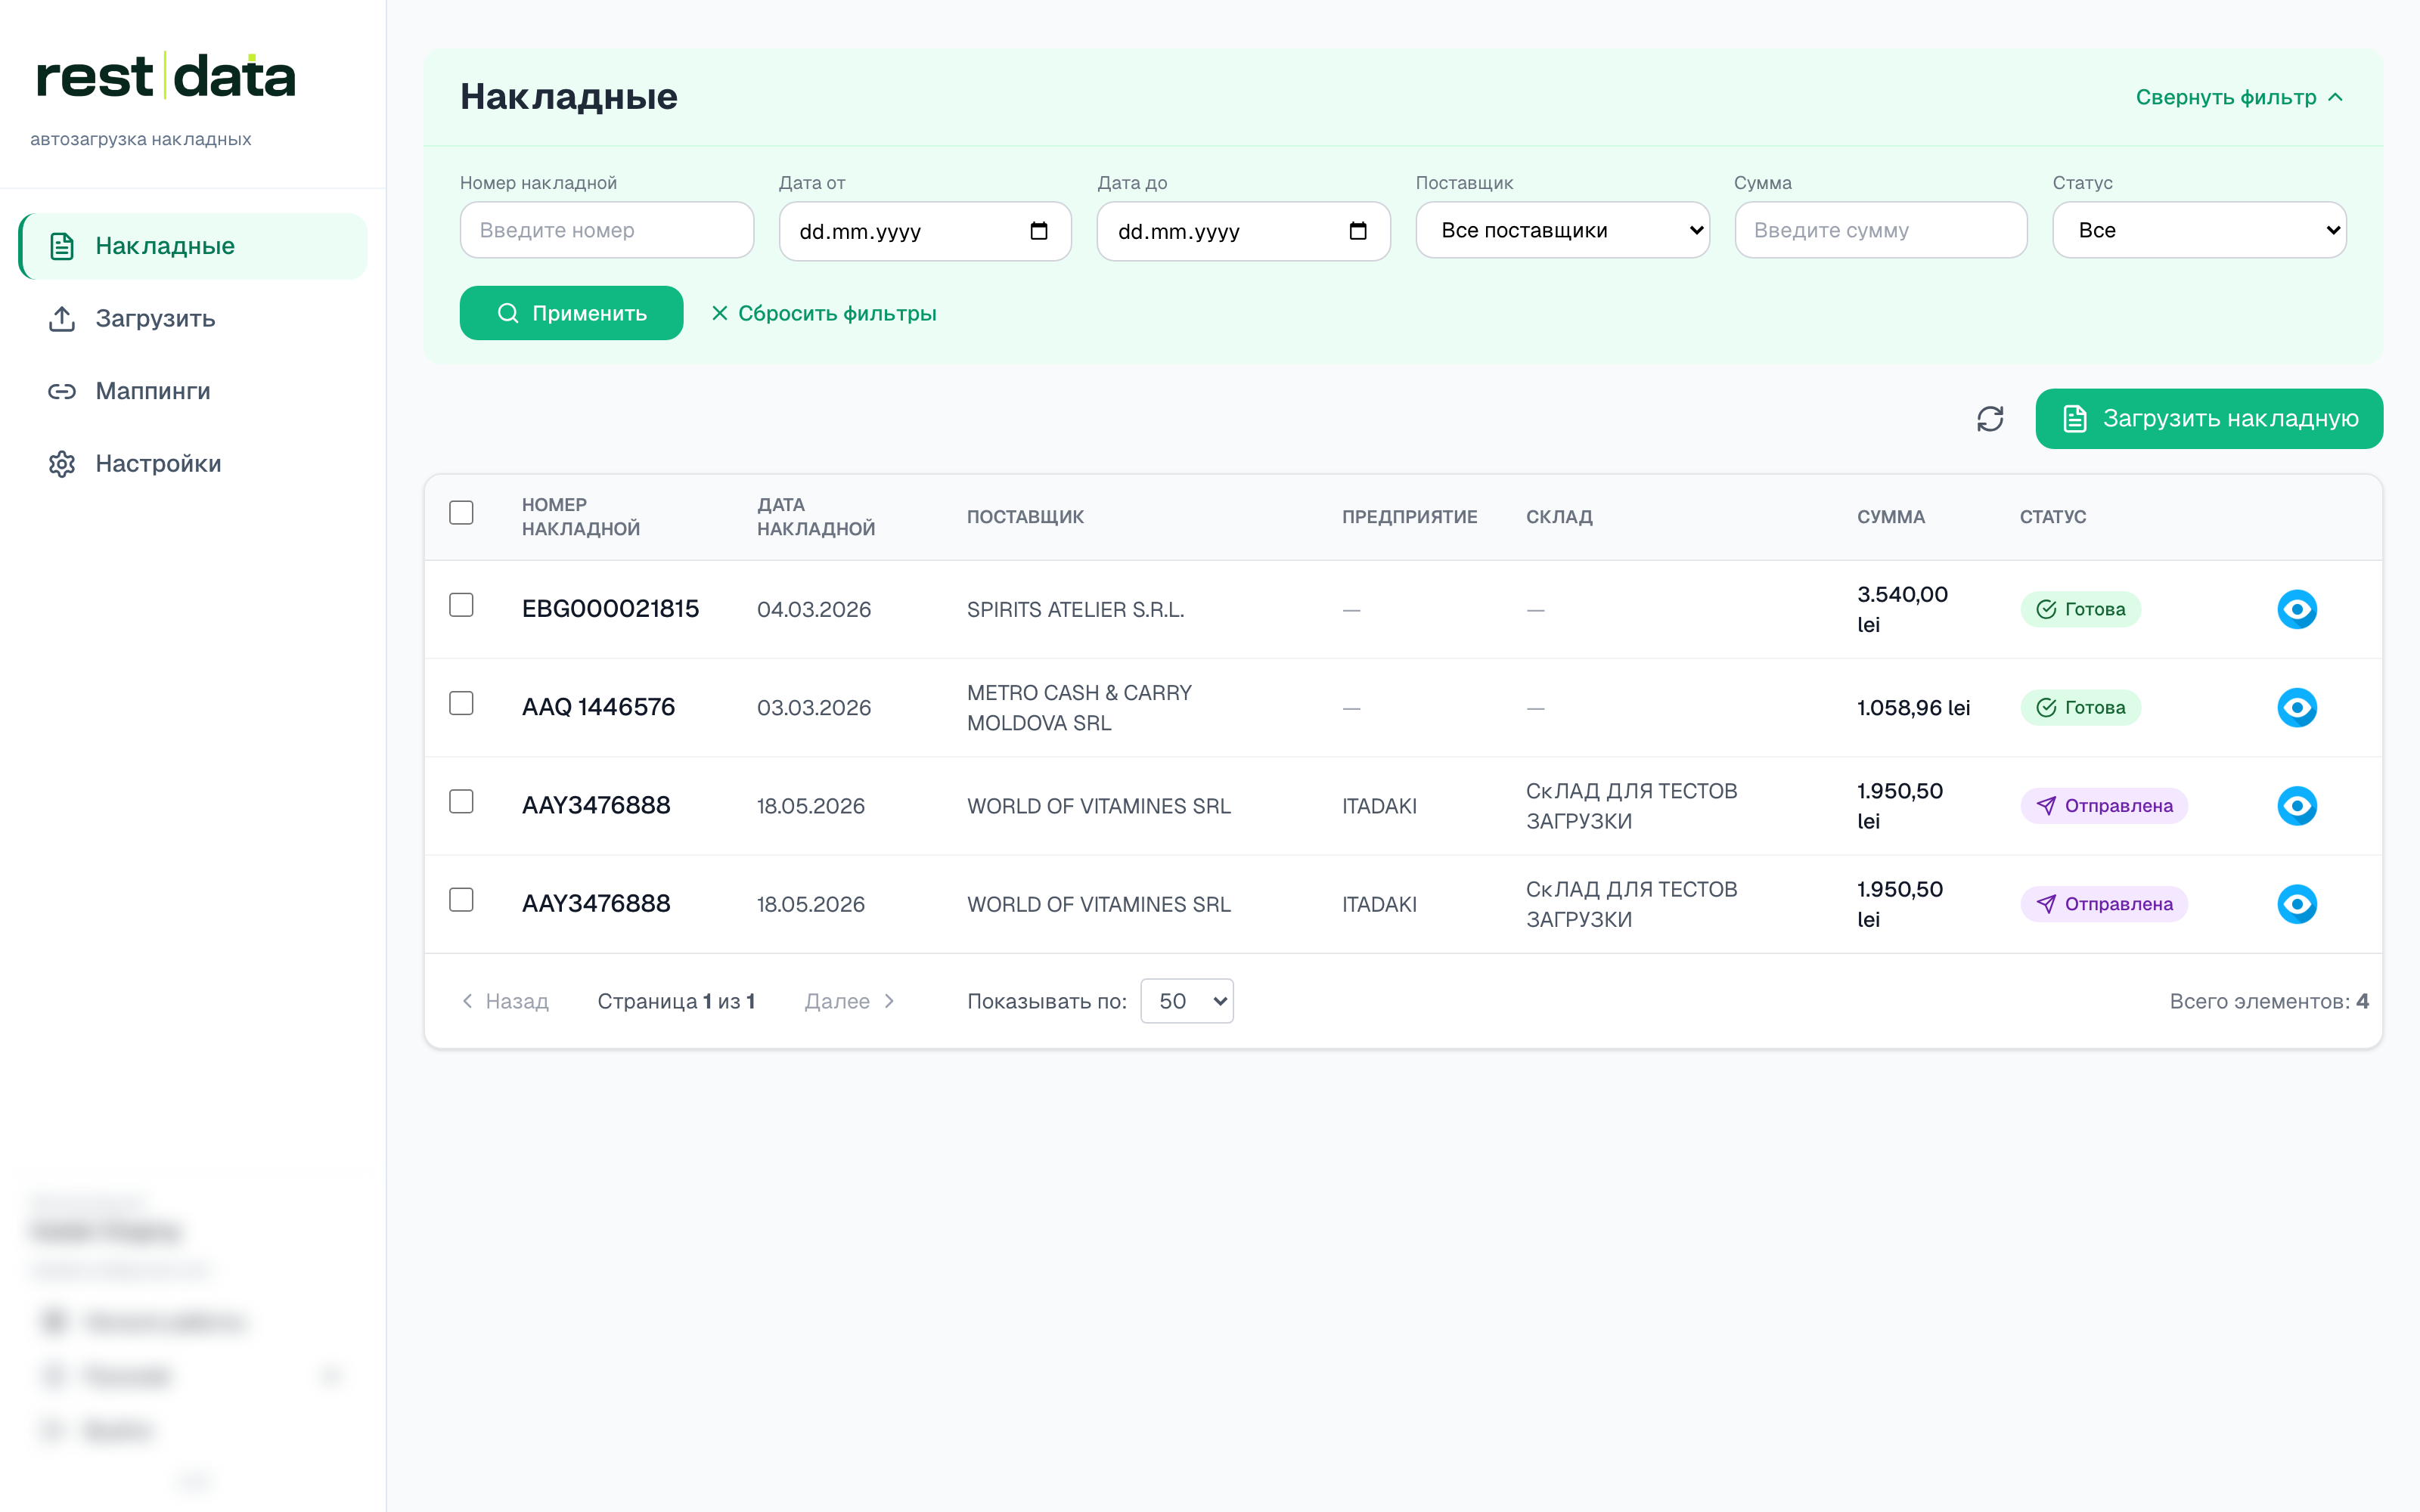
Task: Go to Накладные section in sidebar
Action: 193,246
